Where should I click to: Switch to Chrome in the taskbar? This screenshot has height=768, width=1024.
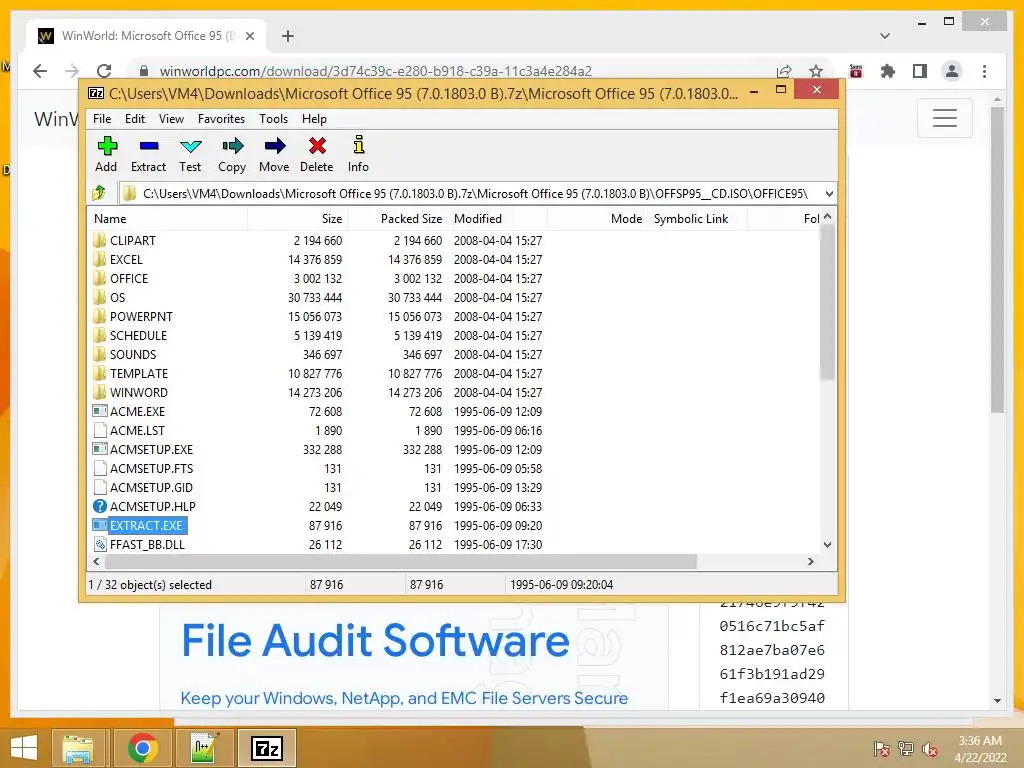click(142, 748)
